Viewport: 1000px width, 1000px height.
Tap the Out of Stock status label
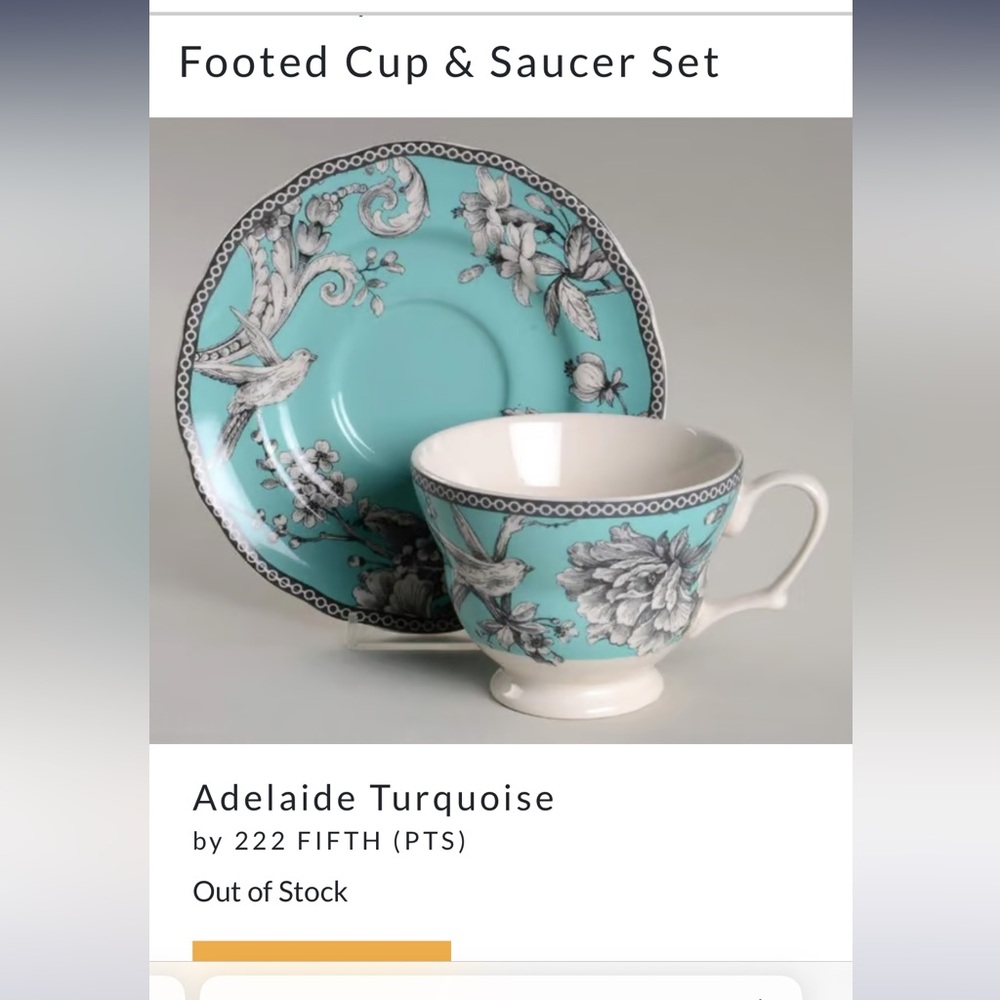(x=269, y=891)
